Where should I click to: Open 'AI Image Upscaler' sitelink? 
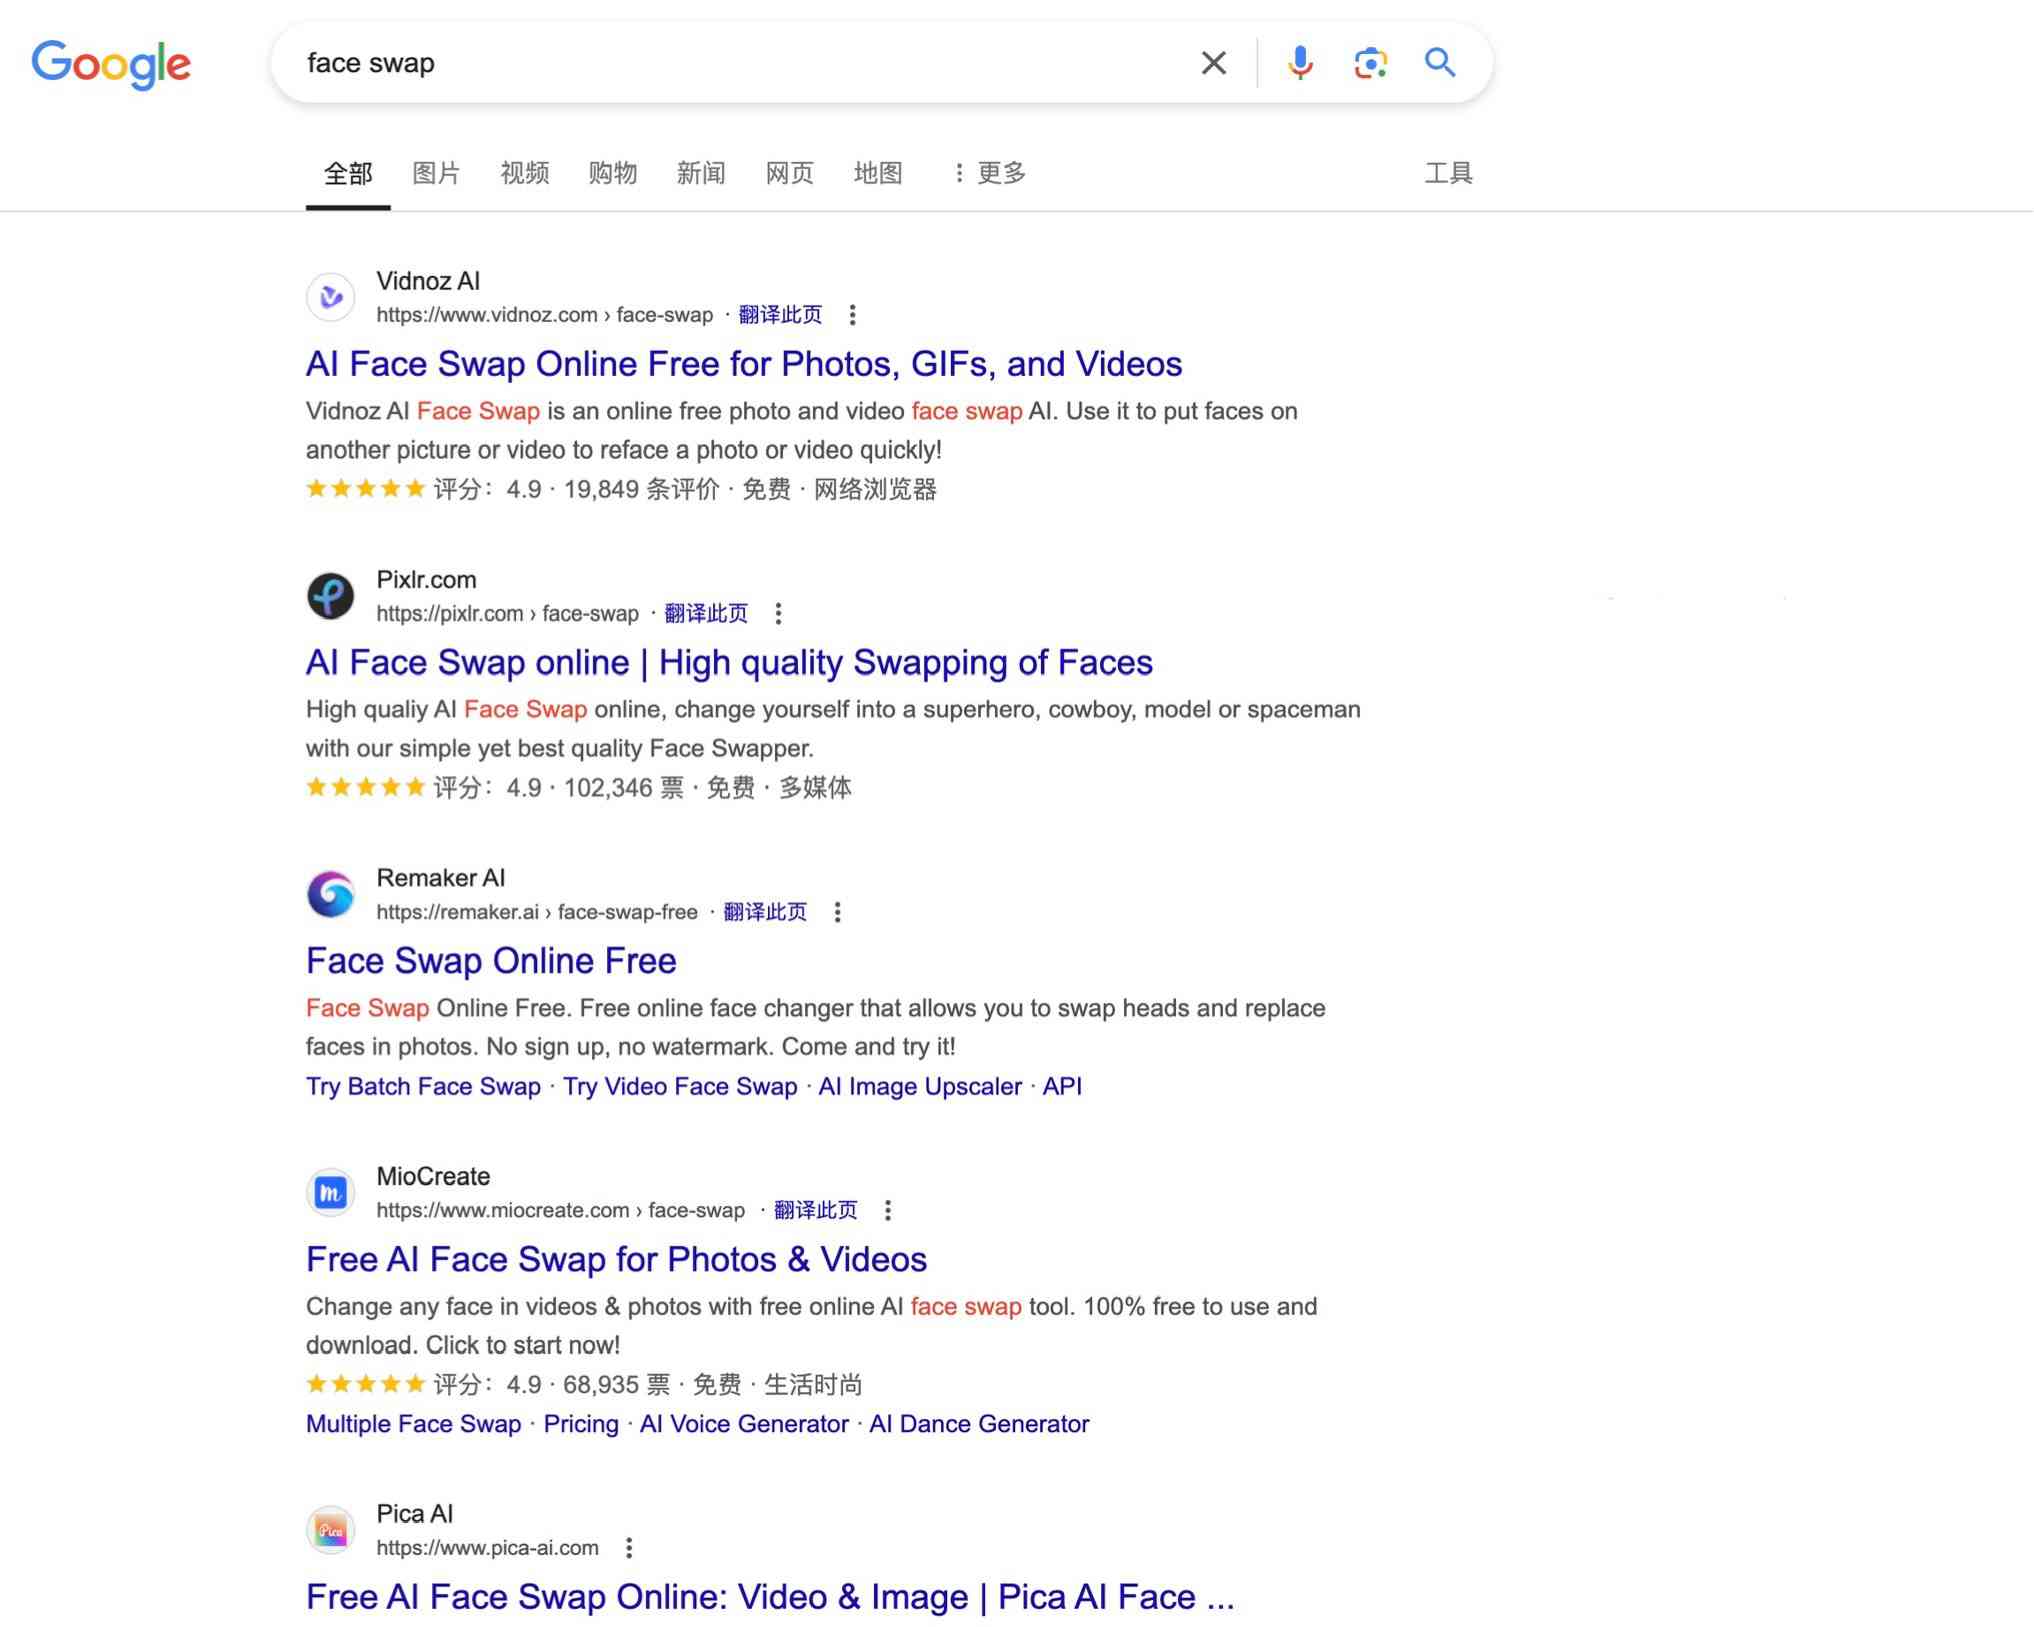click(x=920, y=1086)
